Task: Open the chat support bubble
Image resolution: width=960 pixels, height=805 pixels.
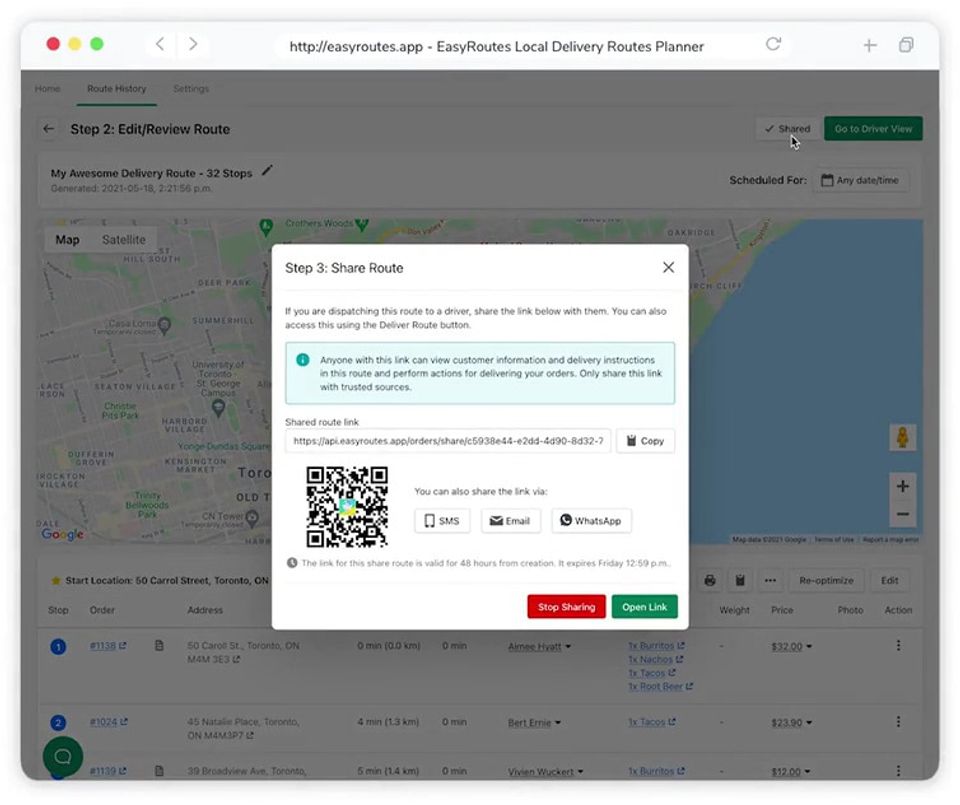Action: [x=63, y=757]
